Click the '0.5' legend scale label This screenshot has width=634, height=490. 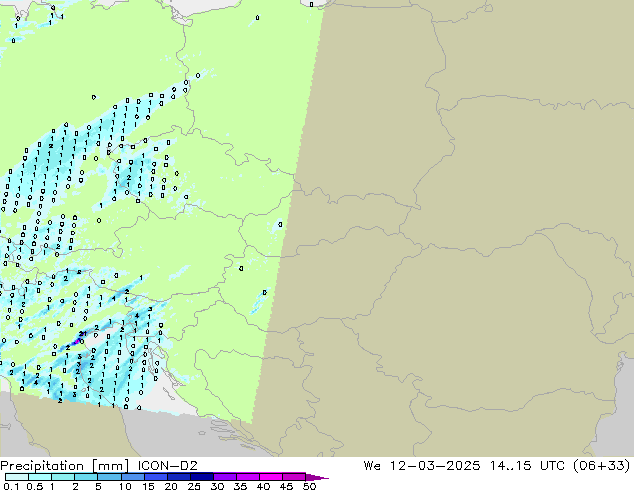34,486
